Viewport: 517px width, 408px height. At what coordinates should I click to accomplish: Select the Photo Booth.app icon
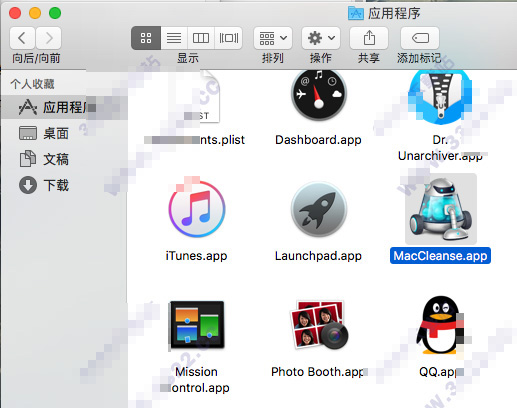(x=319, y=325)
